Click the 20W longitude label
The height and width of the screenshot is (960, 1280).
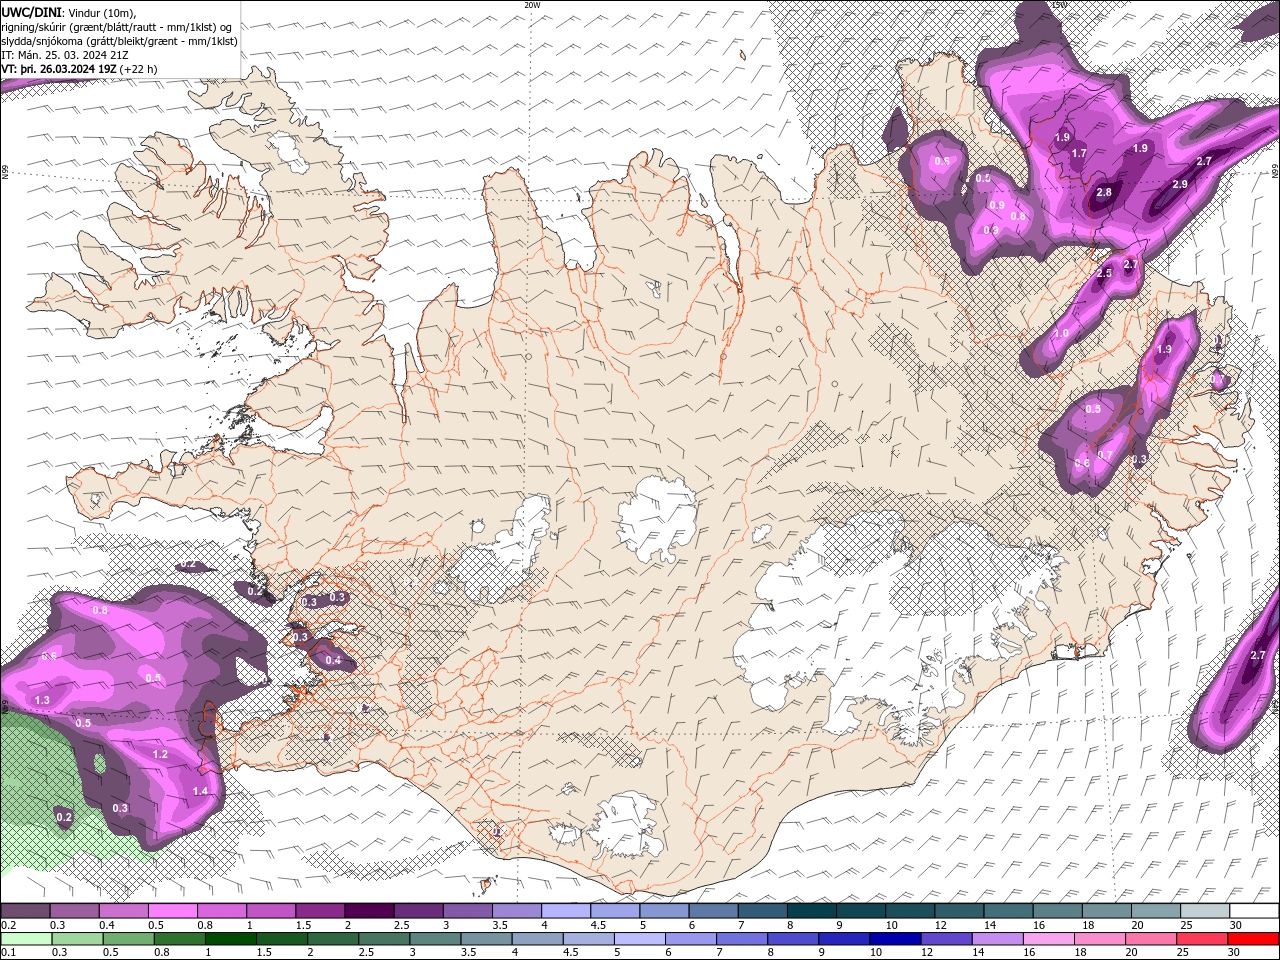coord(532,5)
